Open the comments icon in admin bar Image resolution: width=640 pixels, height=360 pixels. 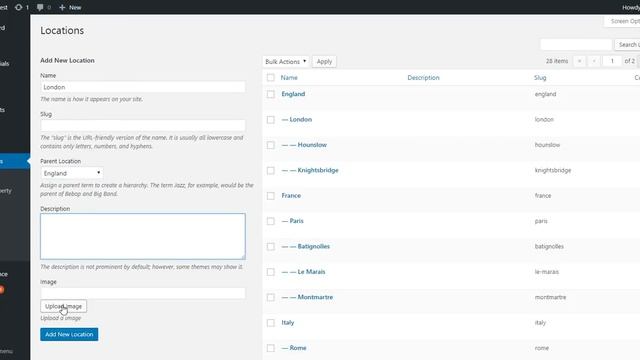(x=44, y=7)
